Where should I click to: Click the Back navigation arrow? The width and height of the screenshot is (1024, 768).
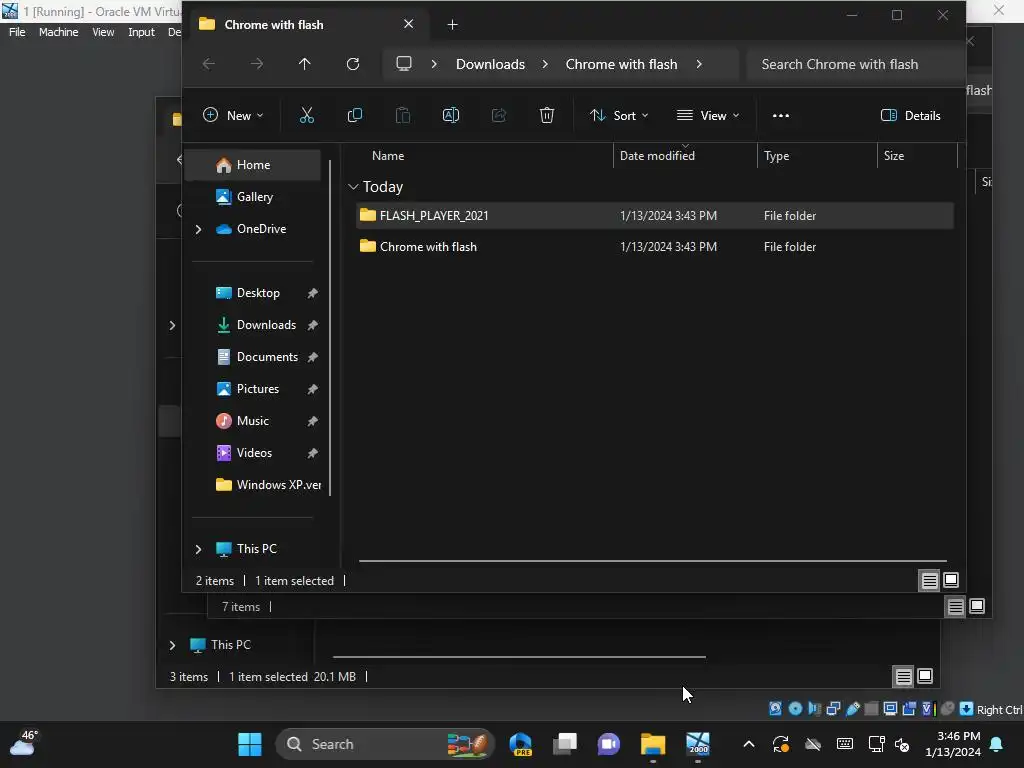pos(209,63)
